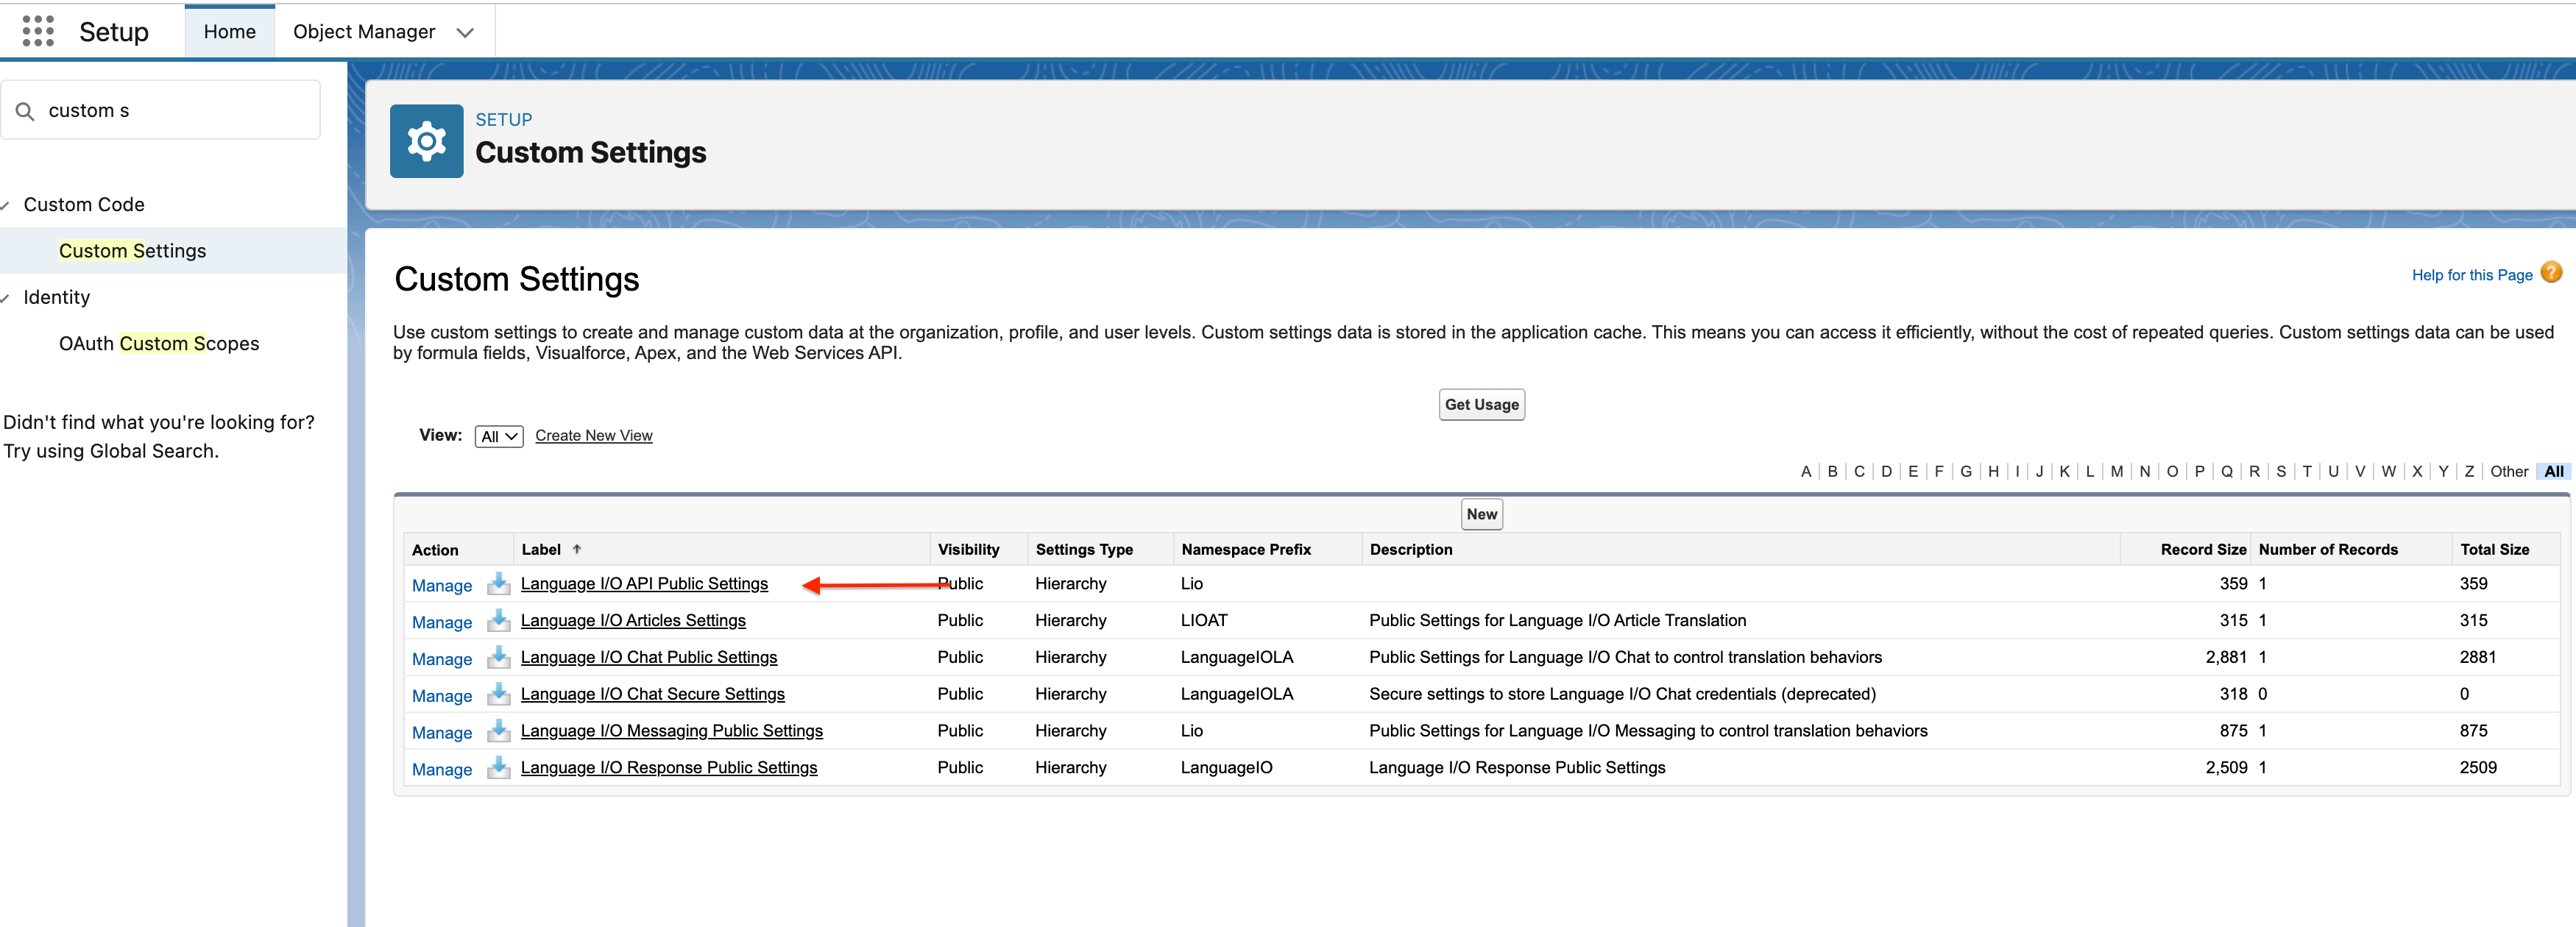
Task: Click the sort arrow beside Label column
Action: coord(577,549)
